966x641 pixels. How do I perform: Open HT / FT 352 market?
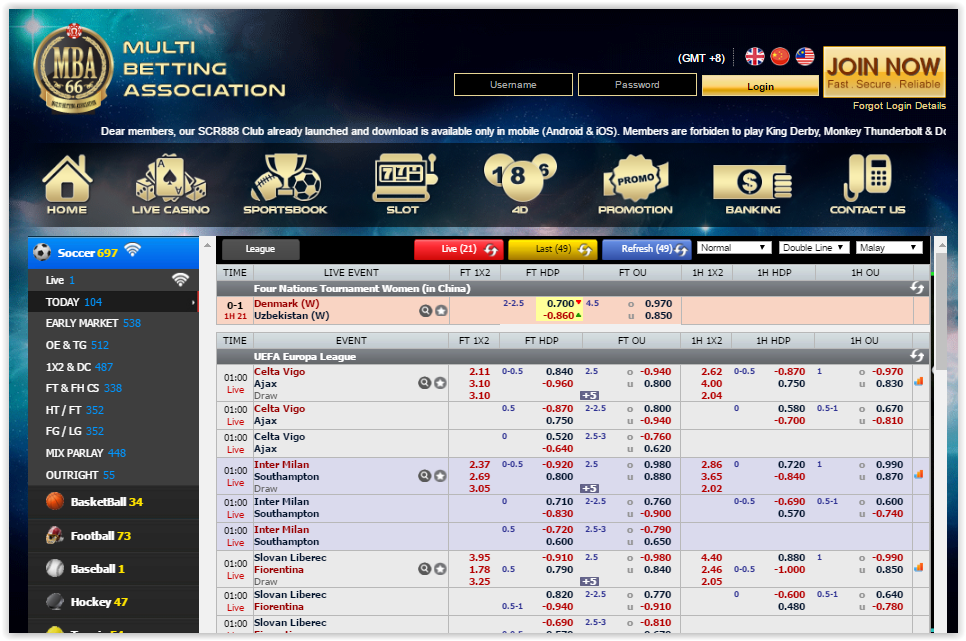[x=113, y=410]
